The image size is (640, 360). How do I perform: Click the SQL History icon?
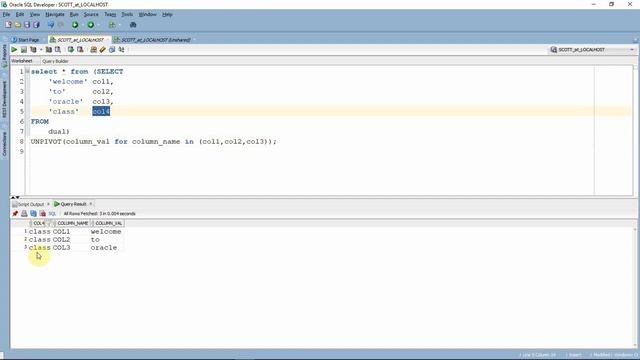pos(112,50)
